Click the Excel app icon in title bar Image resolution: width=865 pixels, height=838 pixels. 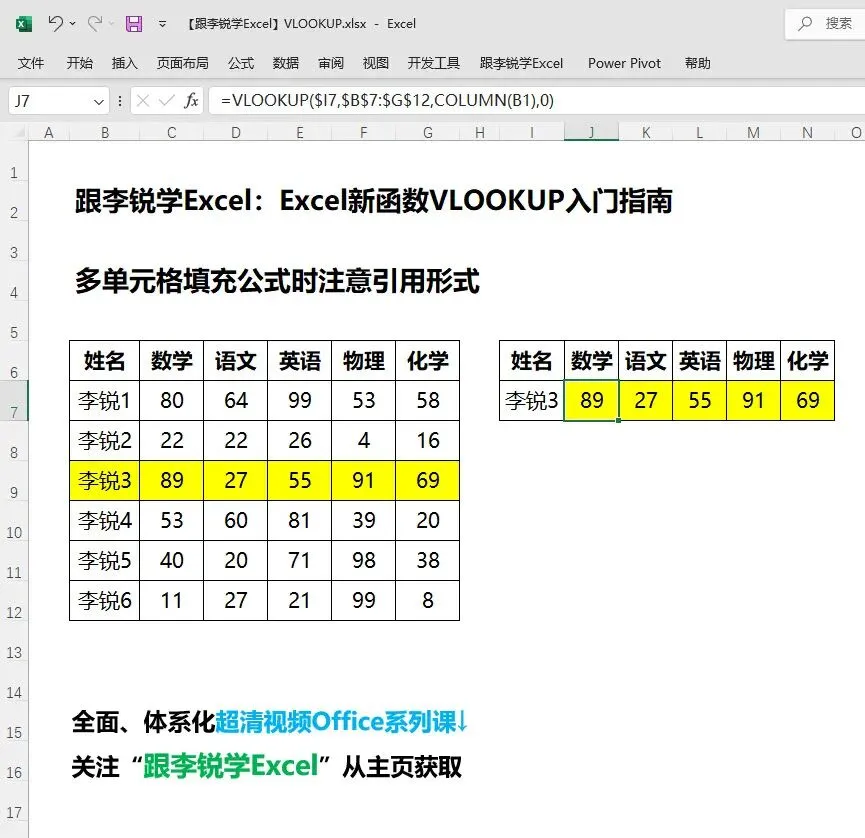click(x=24, y=24)
